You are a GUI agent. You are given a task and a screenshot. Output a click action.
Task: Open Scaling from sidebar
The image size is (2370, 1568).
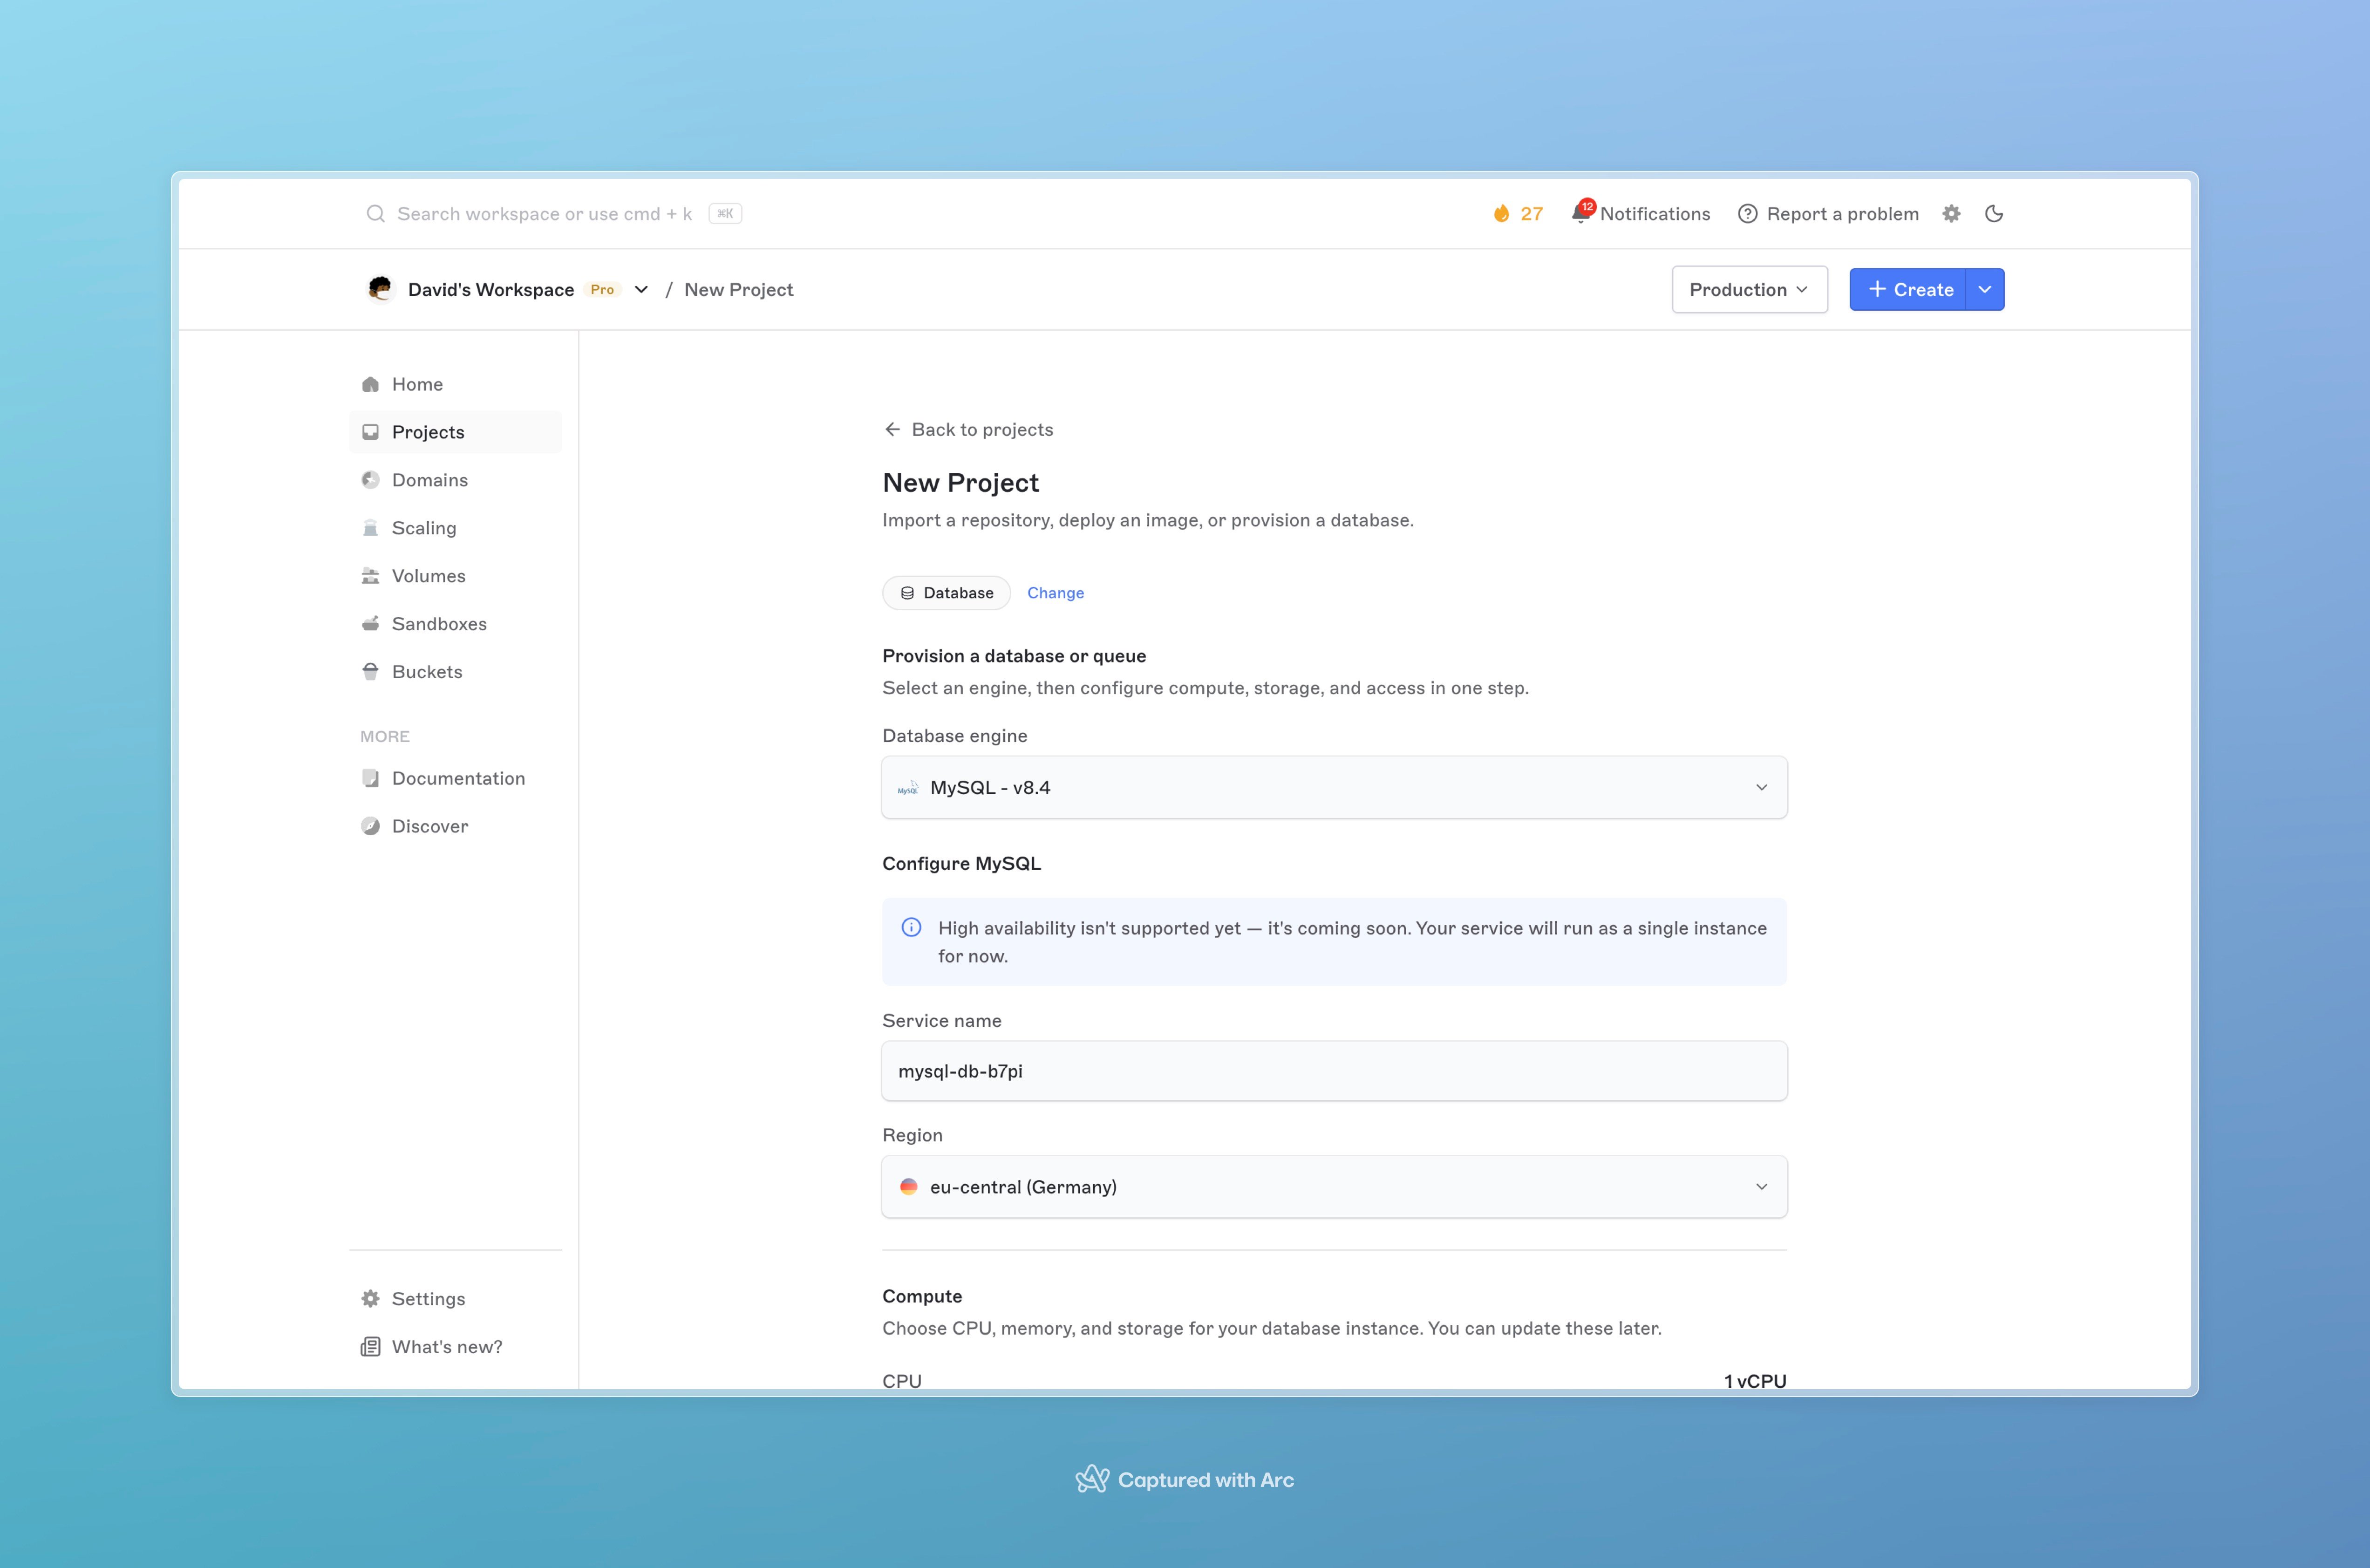(x=455, y=528)
